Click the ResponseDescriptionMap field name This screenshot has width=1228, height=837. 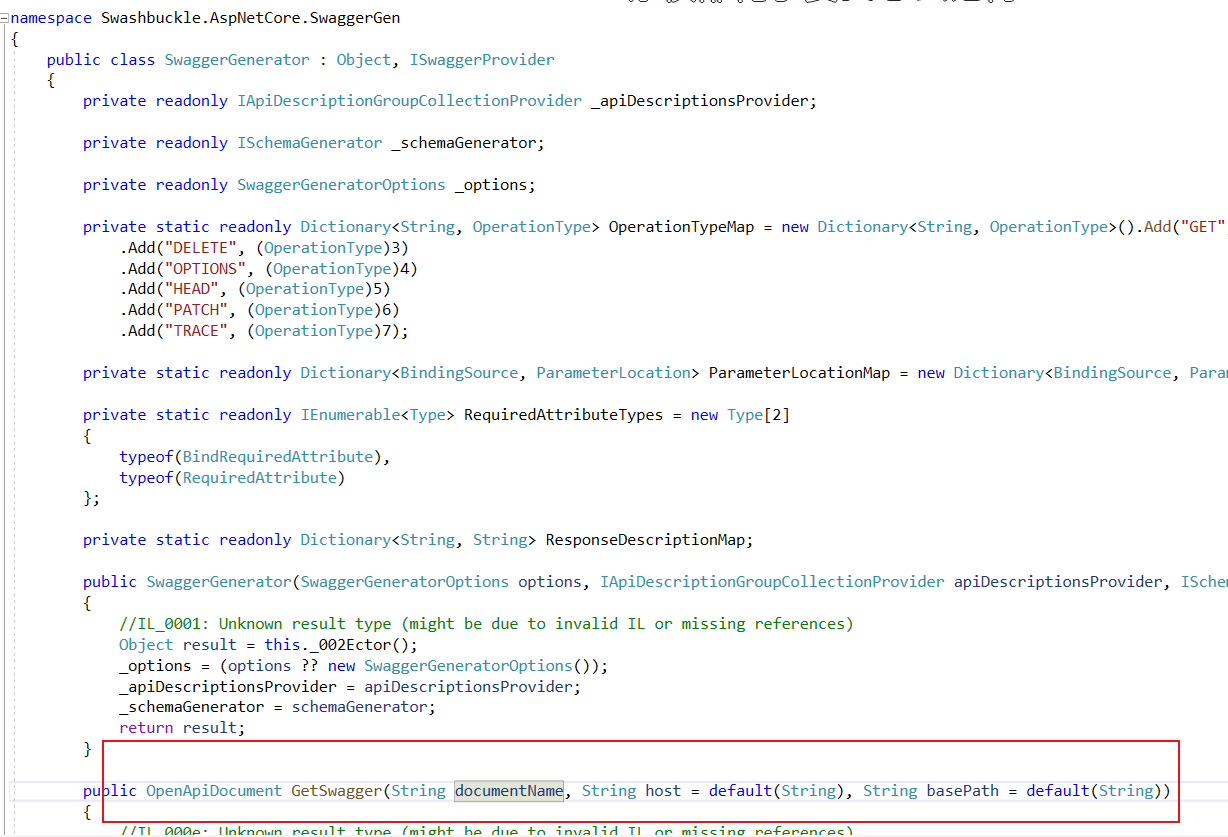645,540
